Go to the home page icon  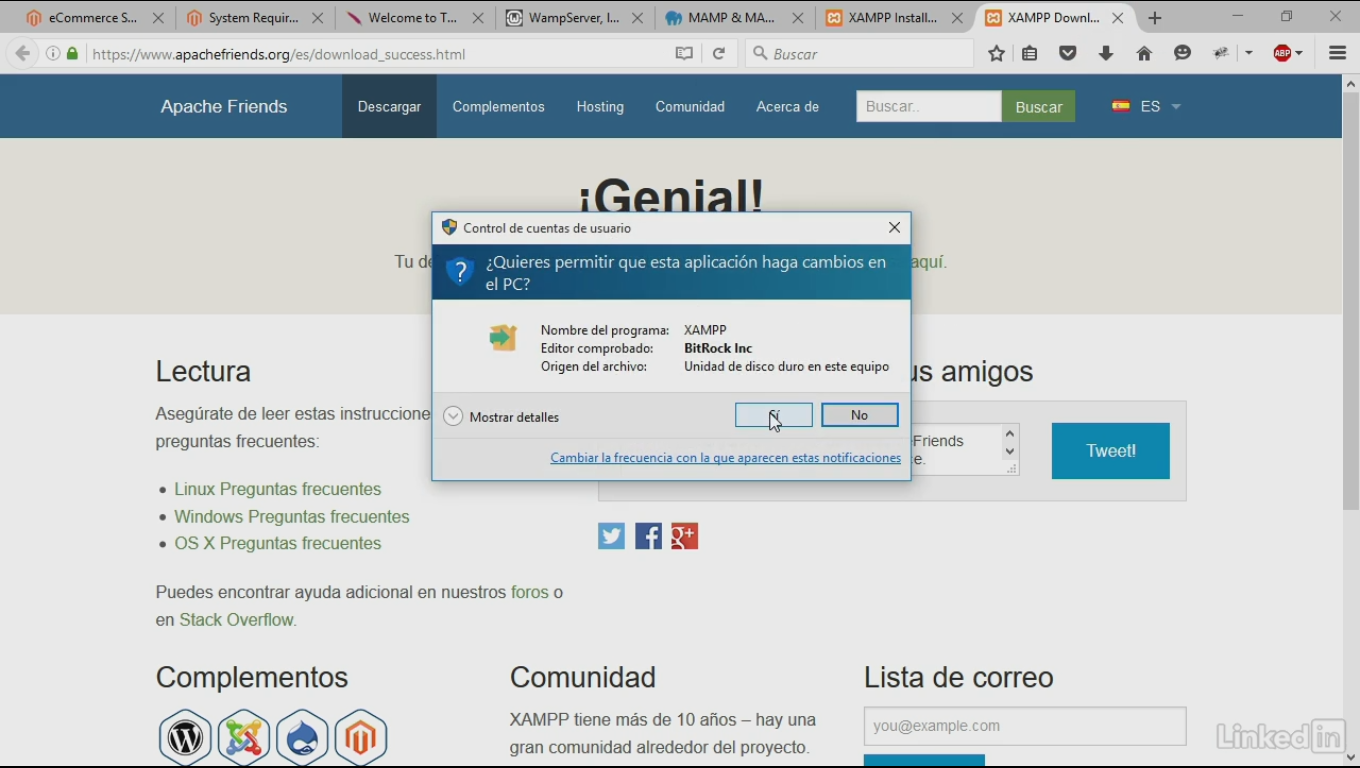[1144, 54]
